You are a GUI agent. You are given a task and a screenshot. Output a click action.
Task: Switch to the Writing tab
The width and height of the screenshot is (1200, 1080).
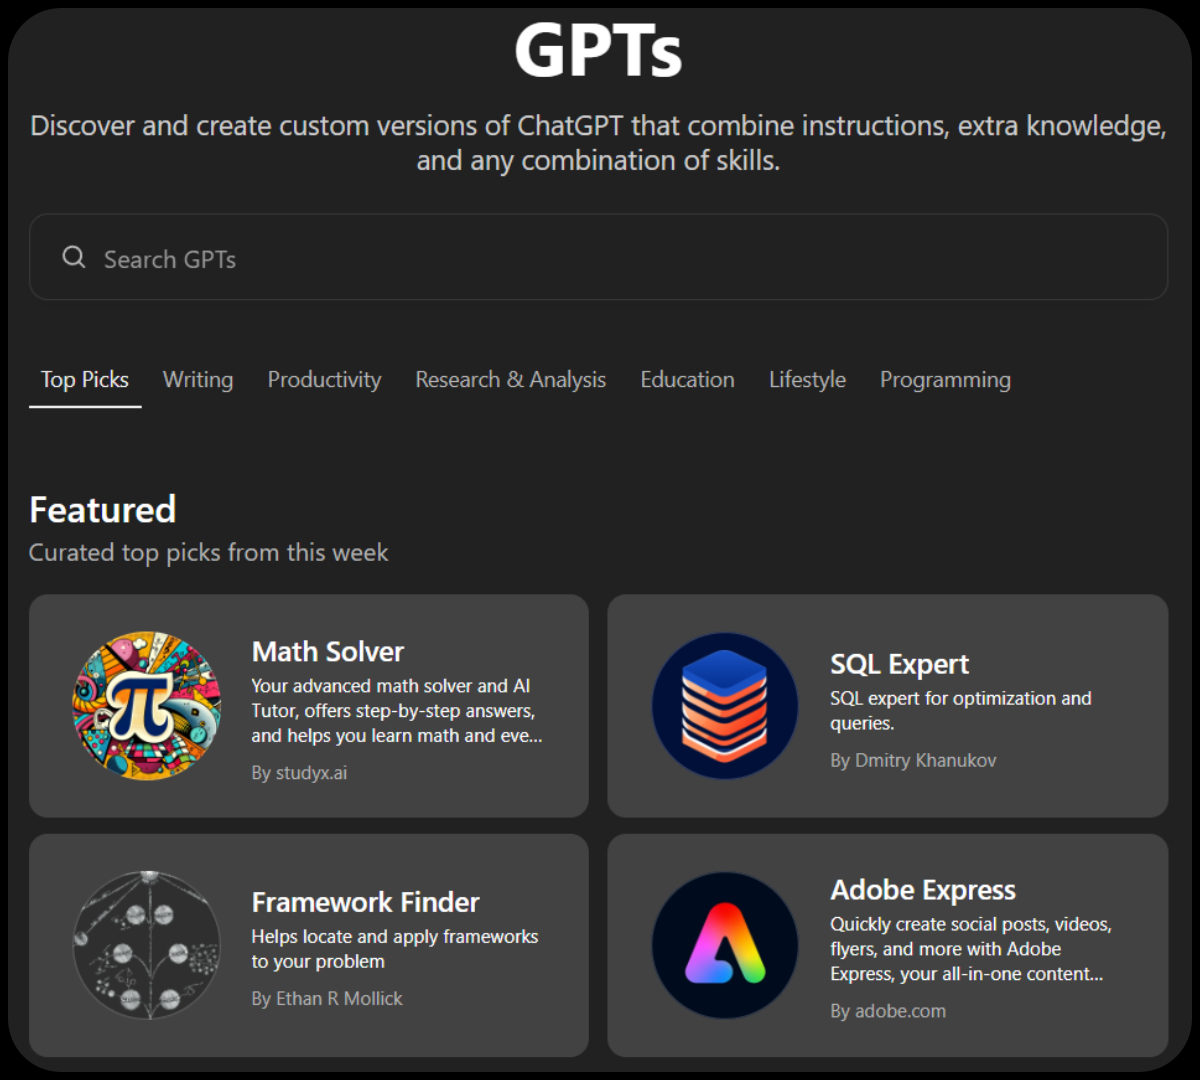tap(198, 380)
